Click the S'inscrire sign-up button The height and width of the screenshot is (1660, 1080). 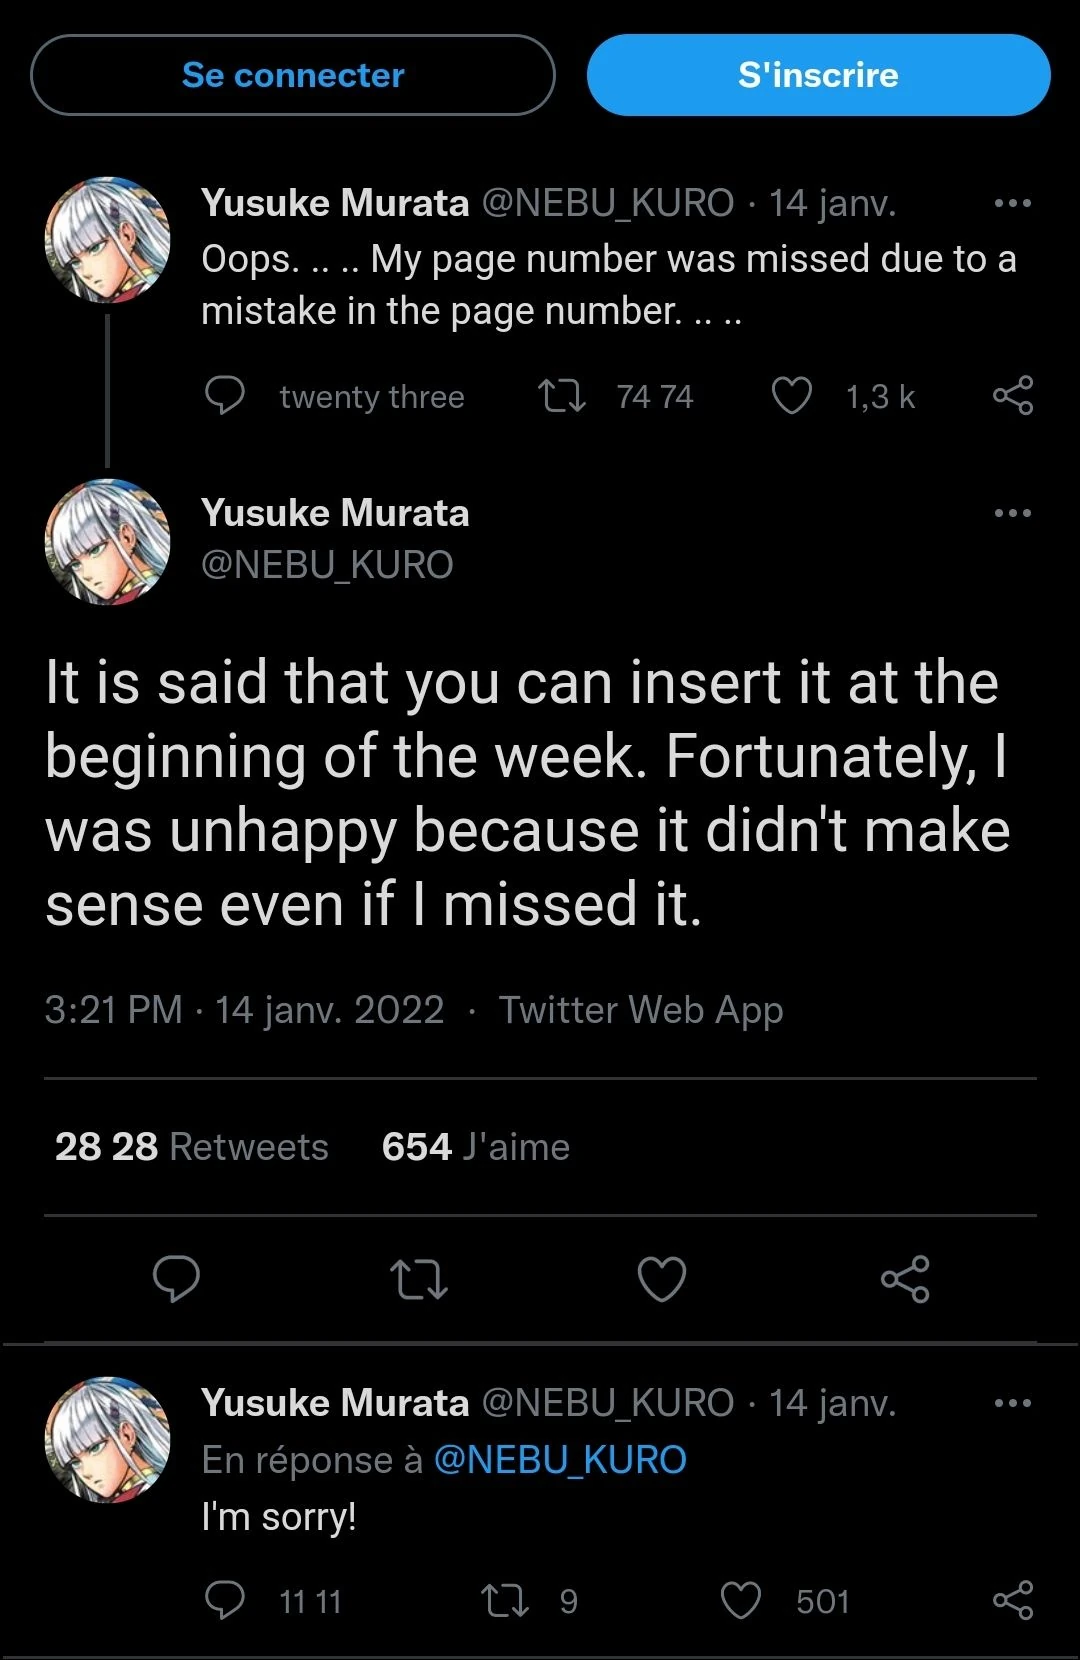[818, 75]
